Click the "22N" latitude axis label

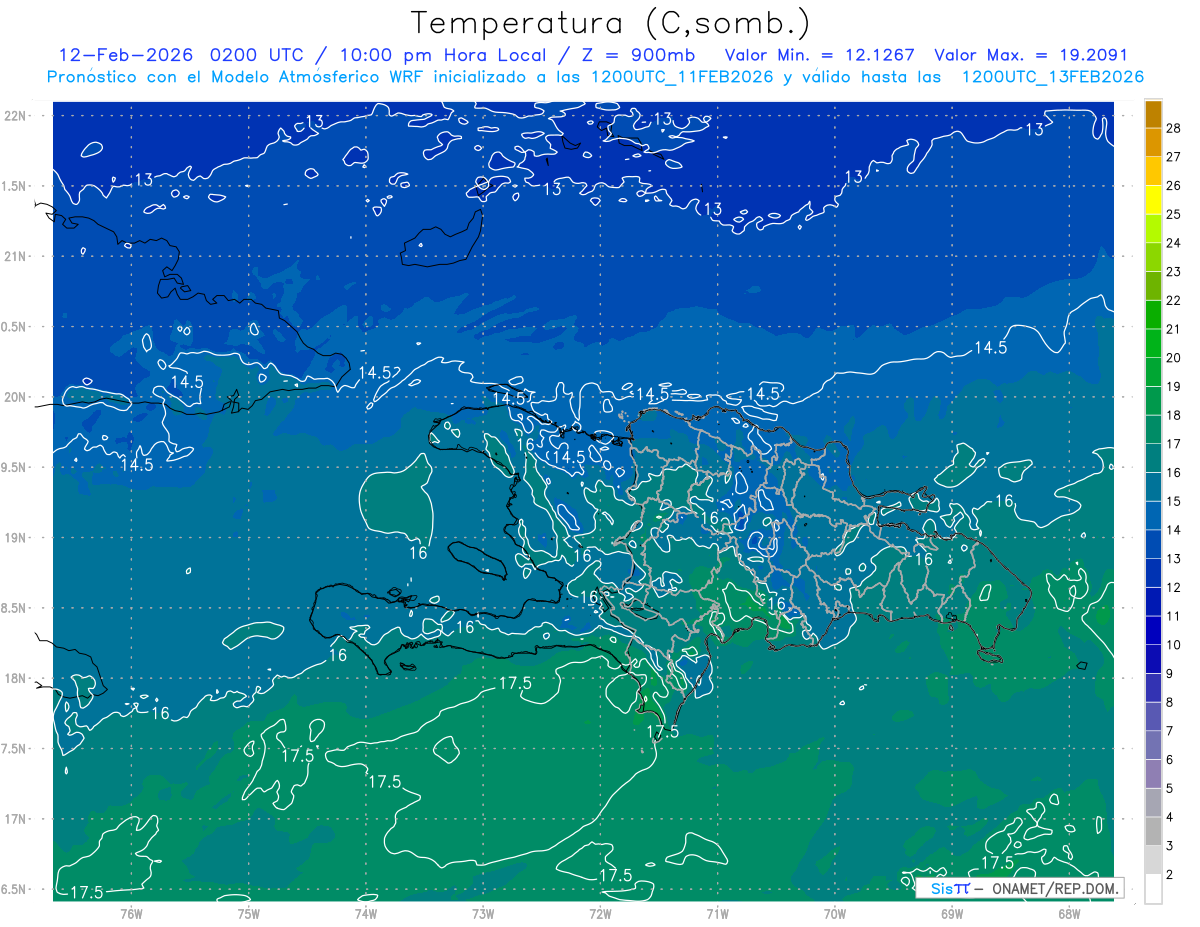(x=16, y=116)
